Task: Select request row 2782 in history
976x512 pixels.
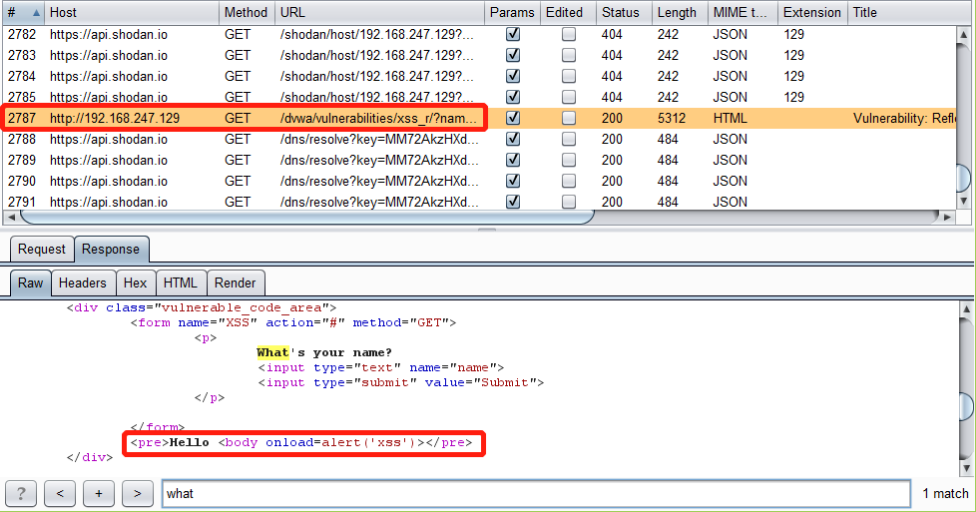Action: (479, 34)
